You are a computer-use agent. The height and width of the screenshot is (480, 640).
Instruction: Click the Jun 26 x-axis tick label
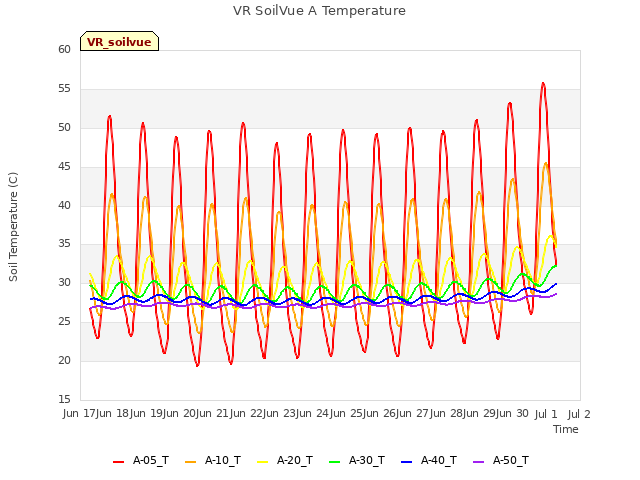[x=380, y=414]
